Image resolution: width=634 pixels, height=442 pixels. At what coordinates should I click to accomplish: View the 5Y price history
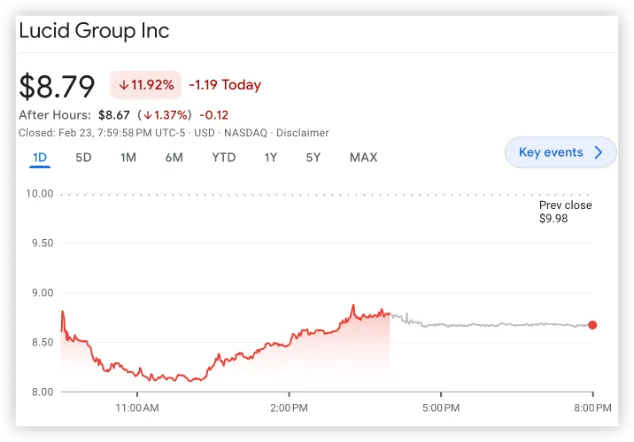[314, 157]
